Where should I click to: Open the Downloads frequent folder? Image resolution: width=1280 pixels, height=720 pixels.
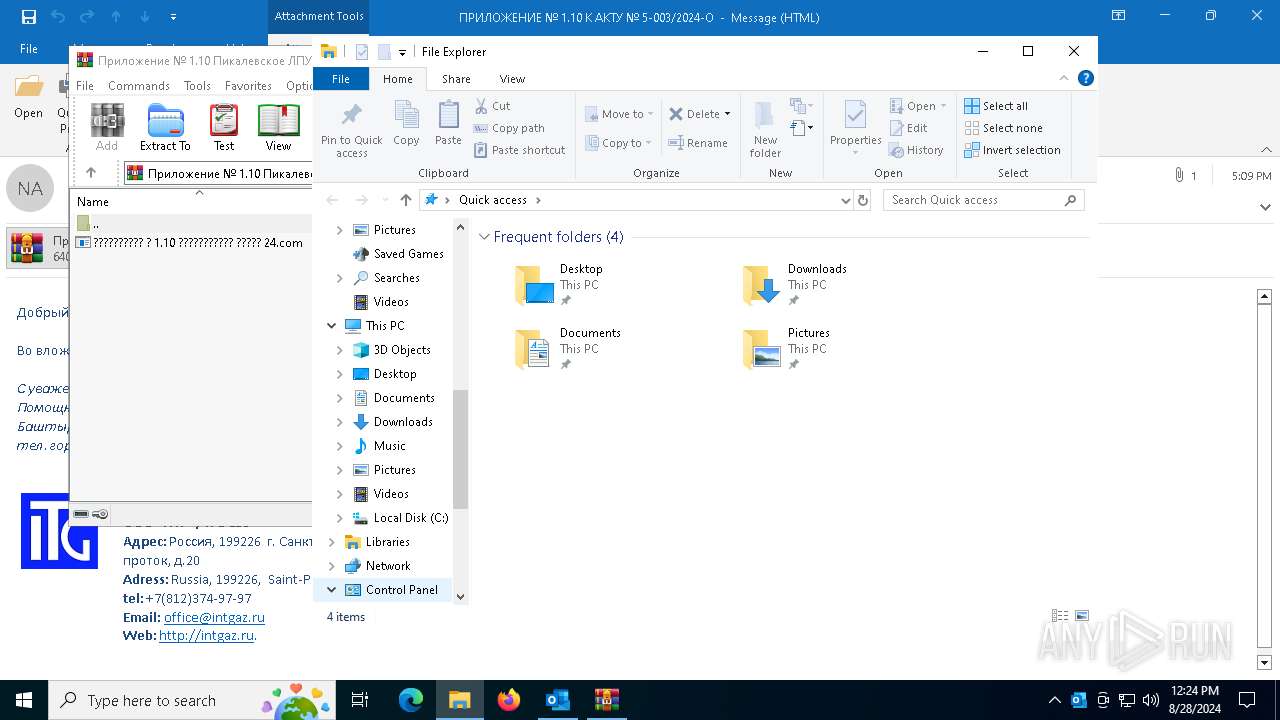[795, 285]
